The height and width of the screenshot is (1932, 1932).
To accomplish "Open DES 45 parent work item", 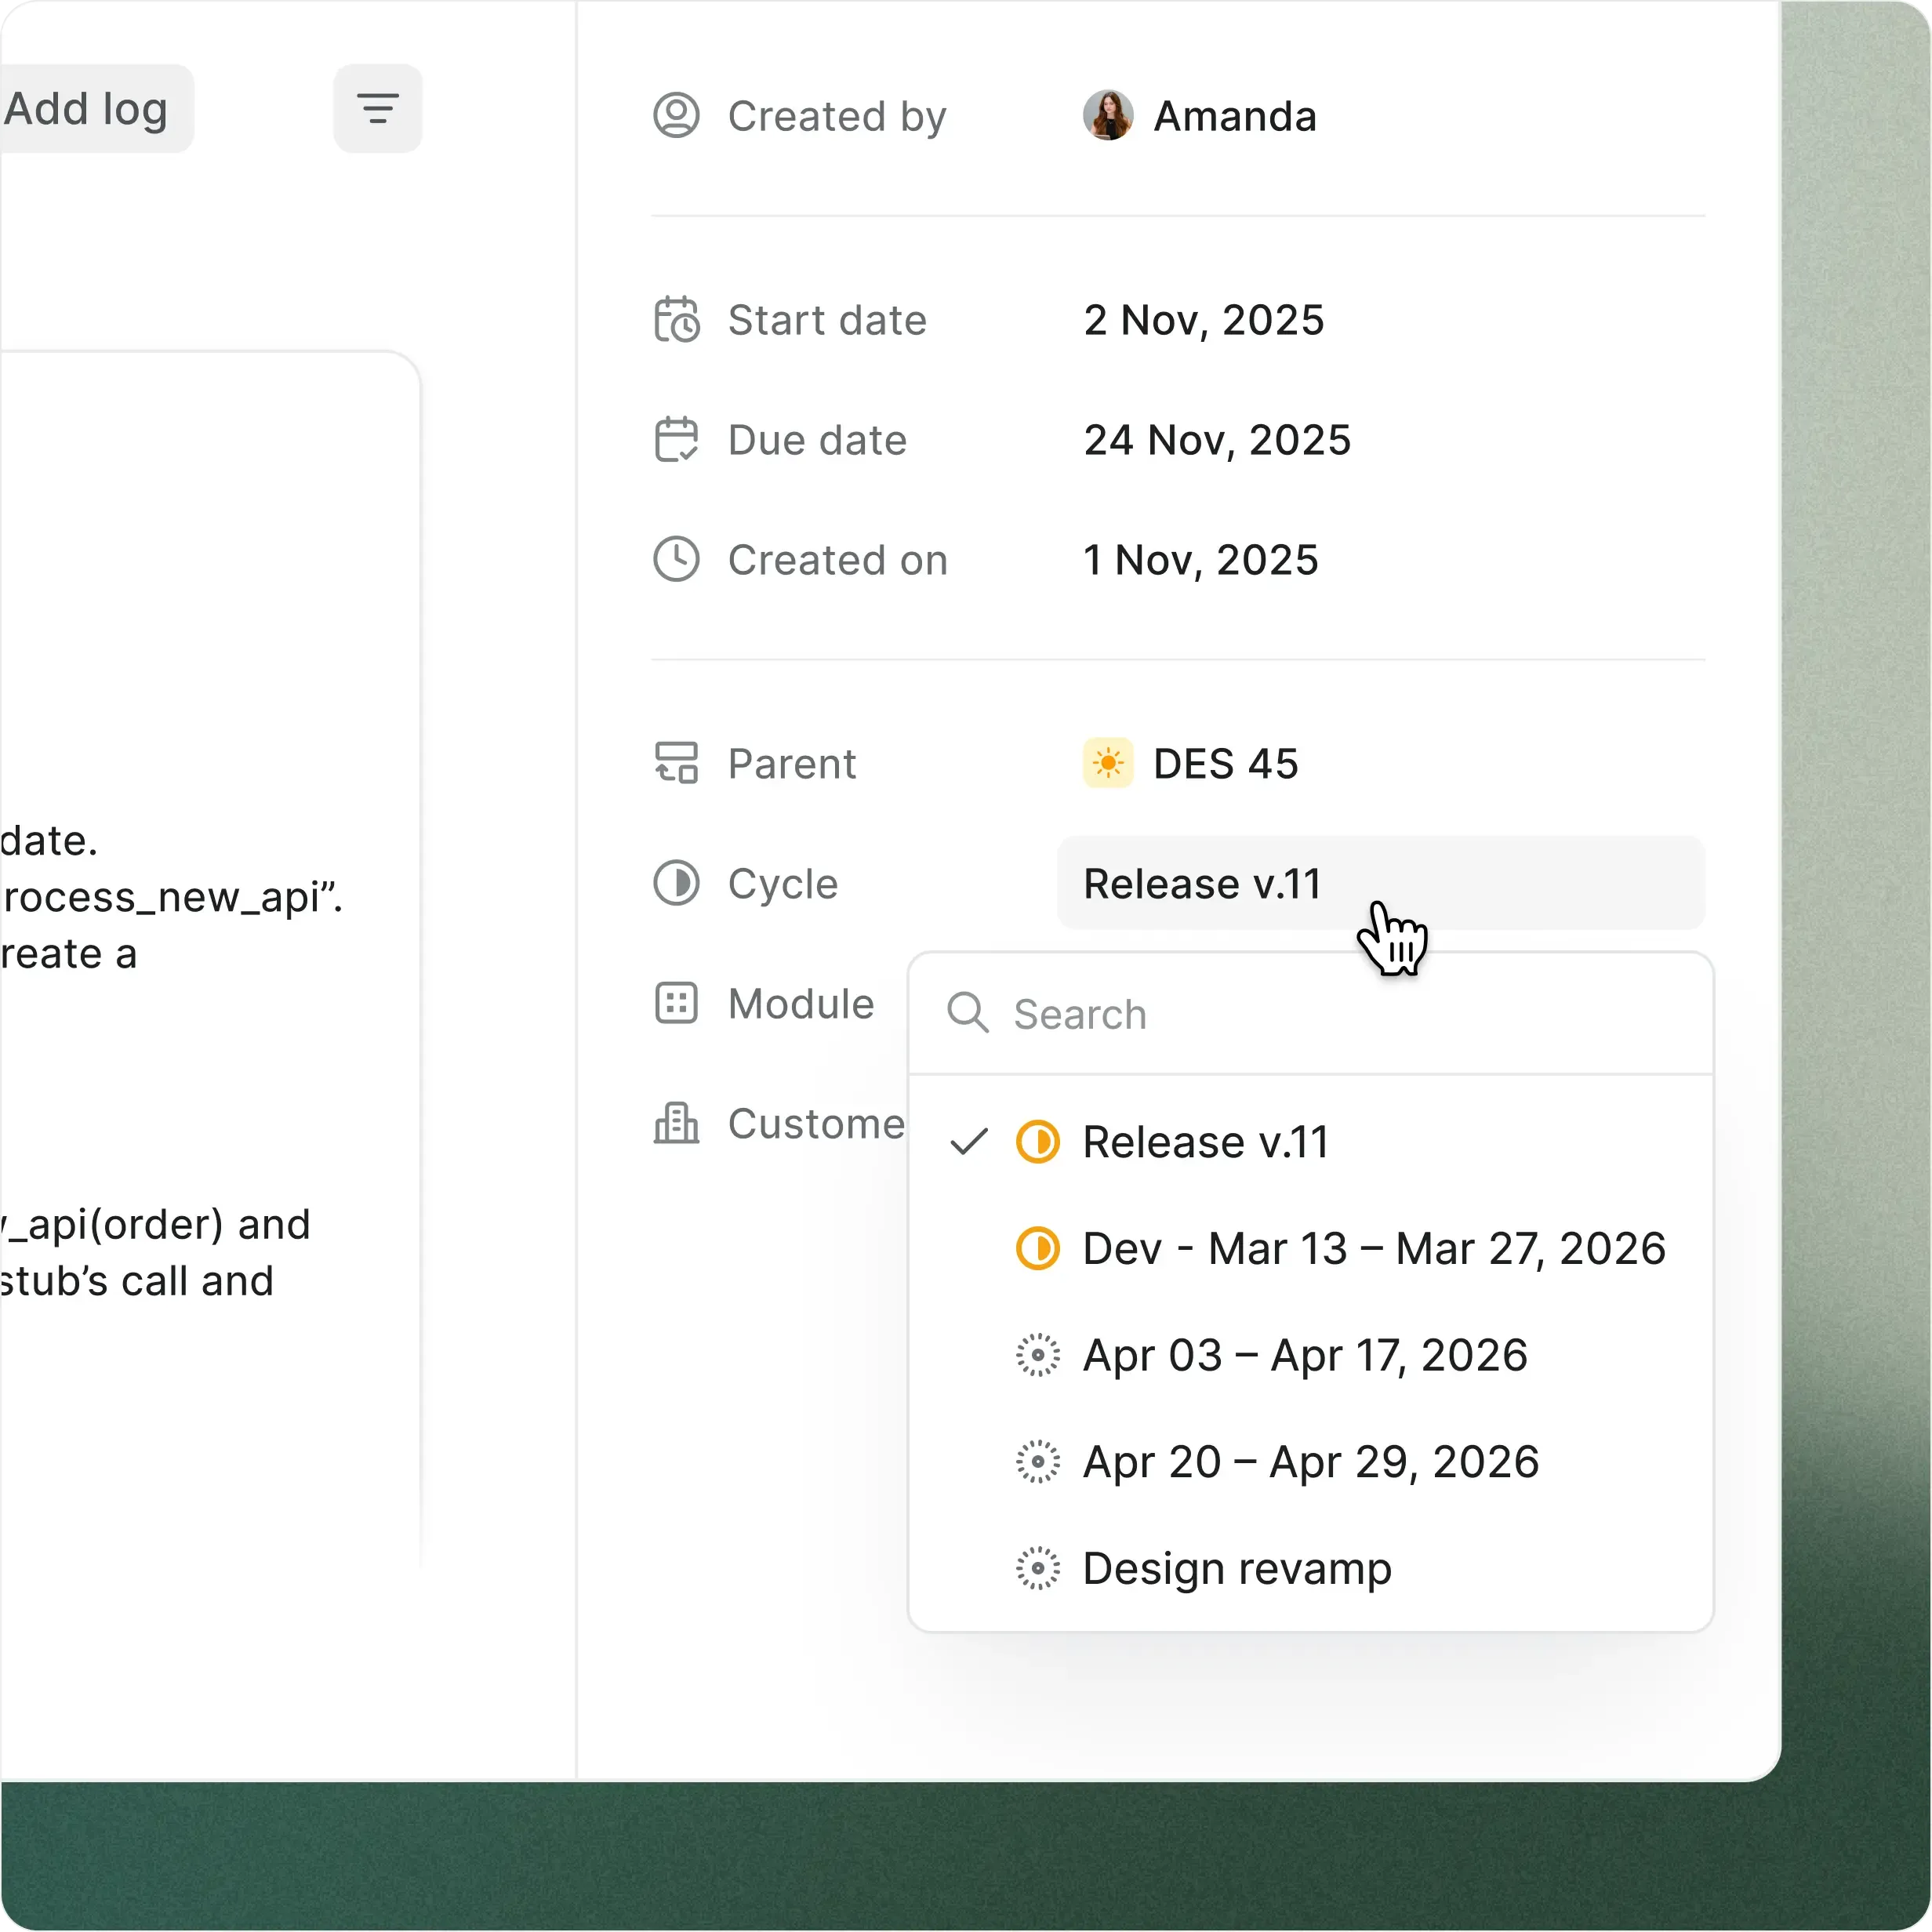I will [1226, 763].
